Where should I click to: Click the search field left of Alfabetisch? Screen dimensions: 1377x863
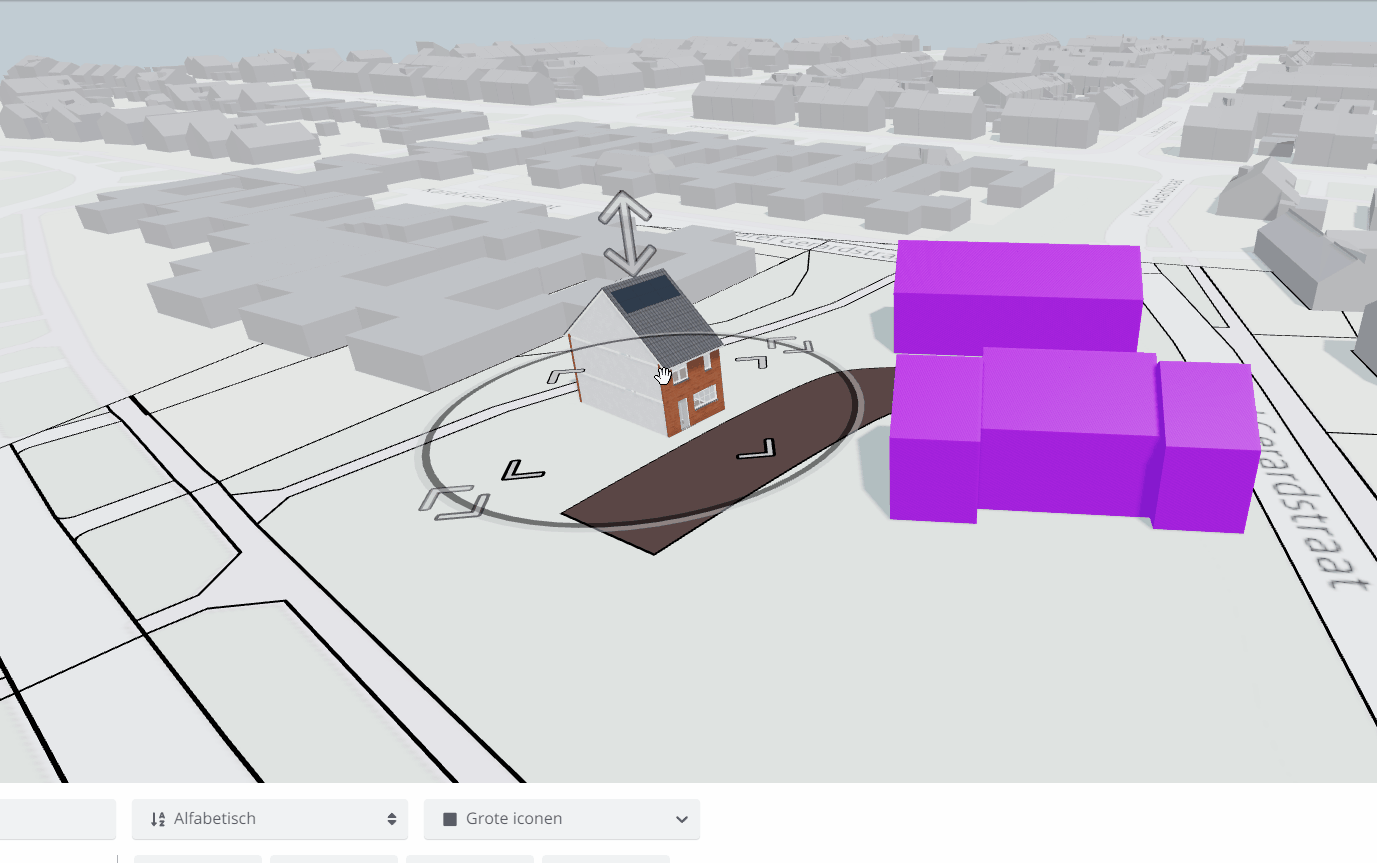coord(57,819)
